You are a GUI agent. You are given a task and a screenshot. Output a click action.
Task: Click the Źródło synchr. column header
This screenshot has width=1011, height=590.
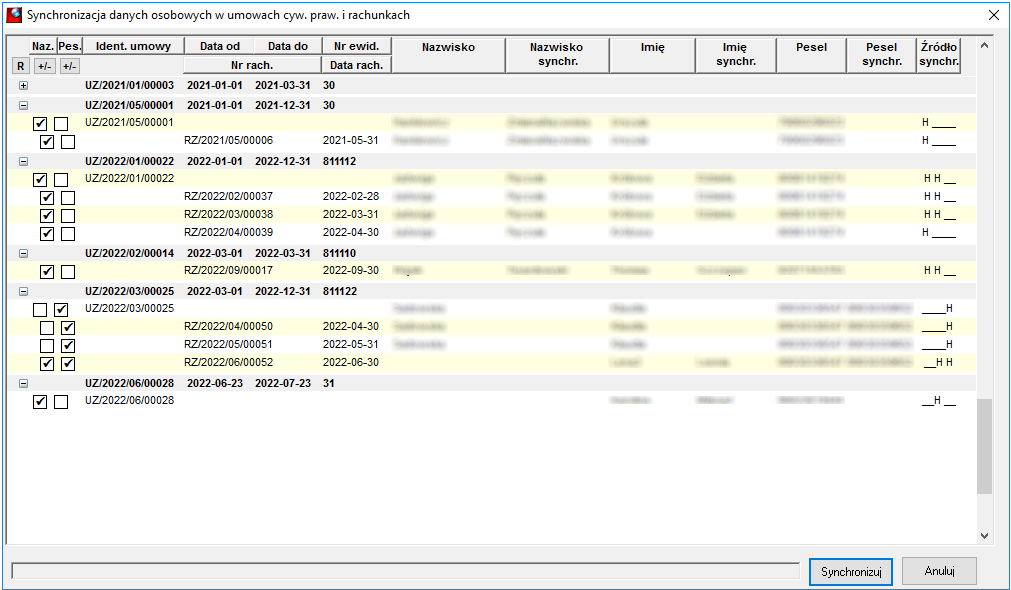pyautogui.click(x=939, y=55)
